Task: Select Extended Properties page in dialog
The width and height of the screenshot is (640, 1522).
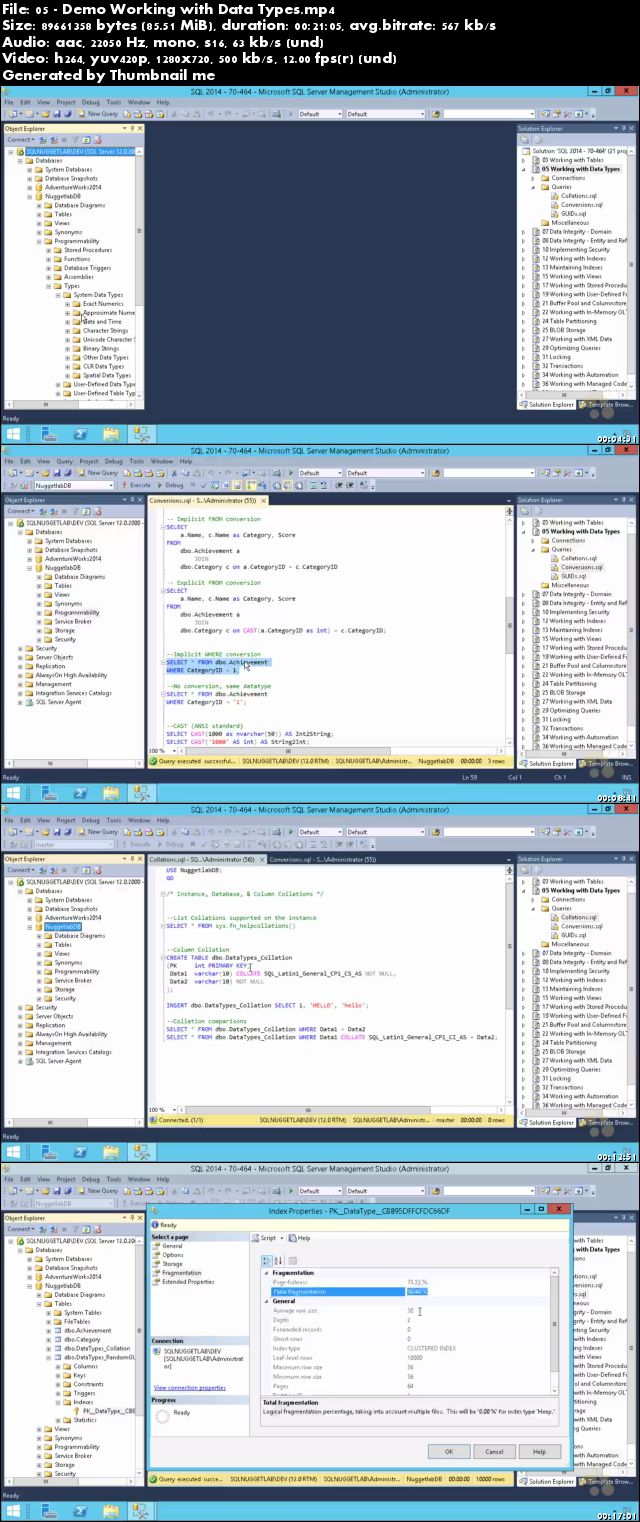Action: tap(187, 1282)
